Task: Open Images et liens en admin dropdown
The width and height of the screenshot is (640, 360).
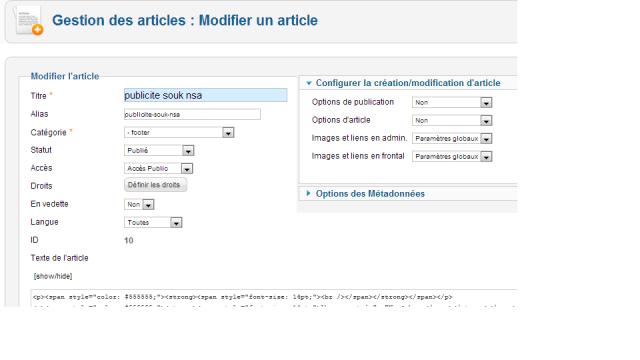Action: pyautogui.click(x=452, y=138)
